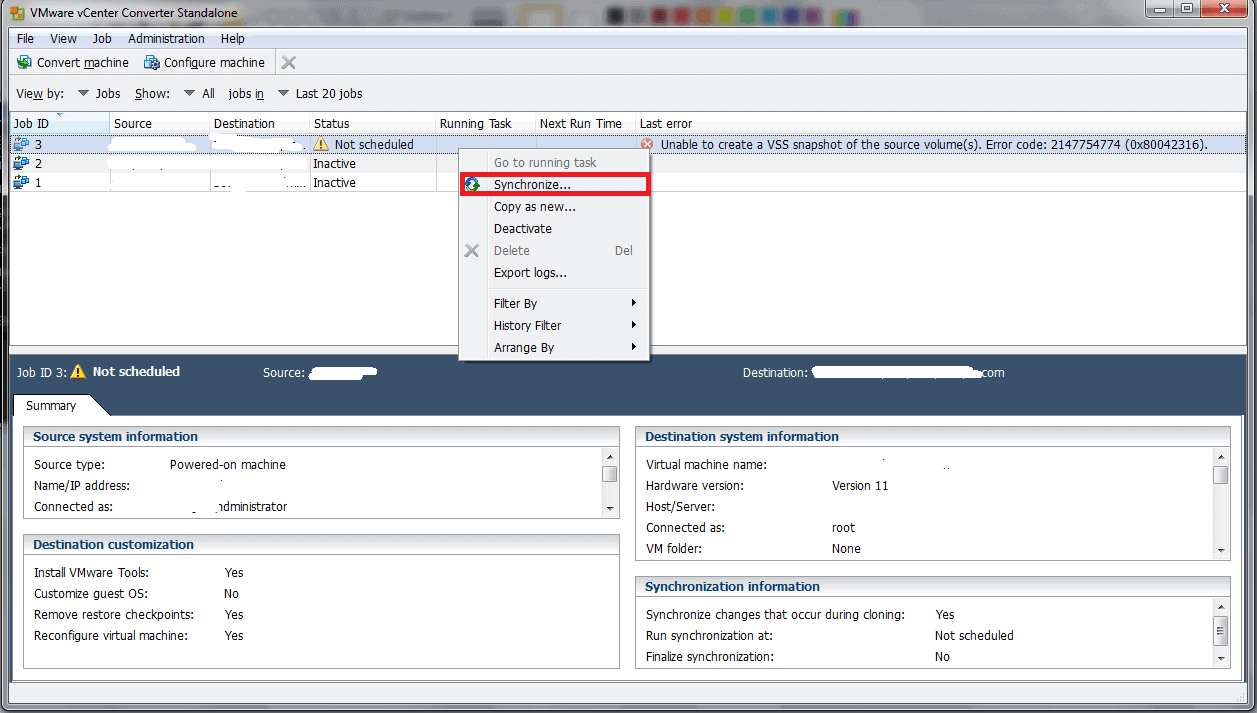Click the Install VMware Tools label

click(x=91, y=572)
